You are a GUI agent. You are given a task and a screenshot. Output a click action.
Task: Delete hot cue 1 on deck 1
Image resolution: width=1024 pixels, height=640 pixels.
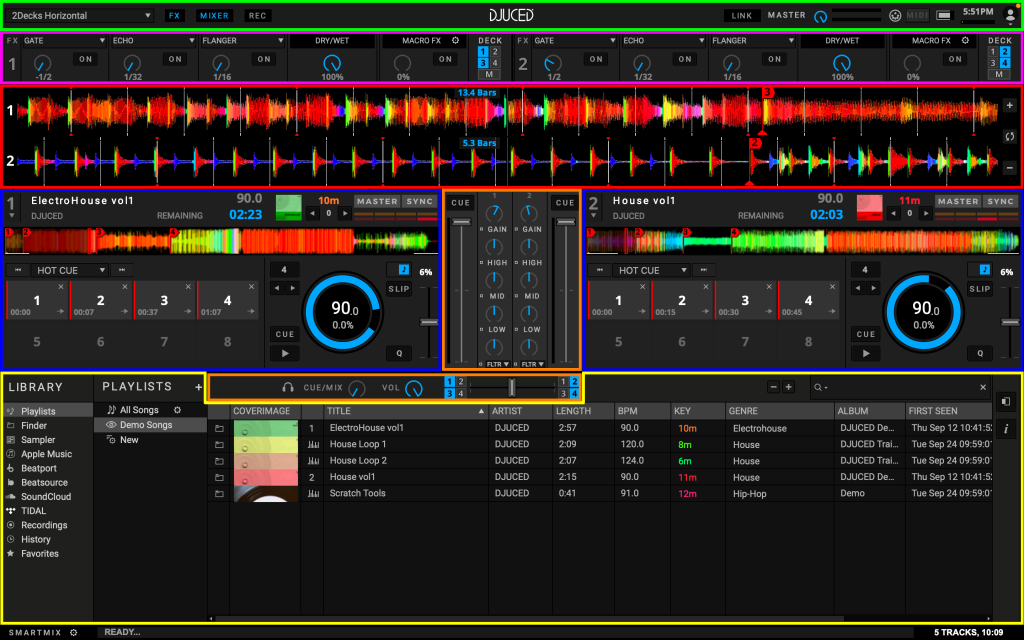coord(62,287)
